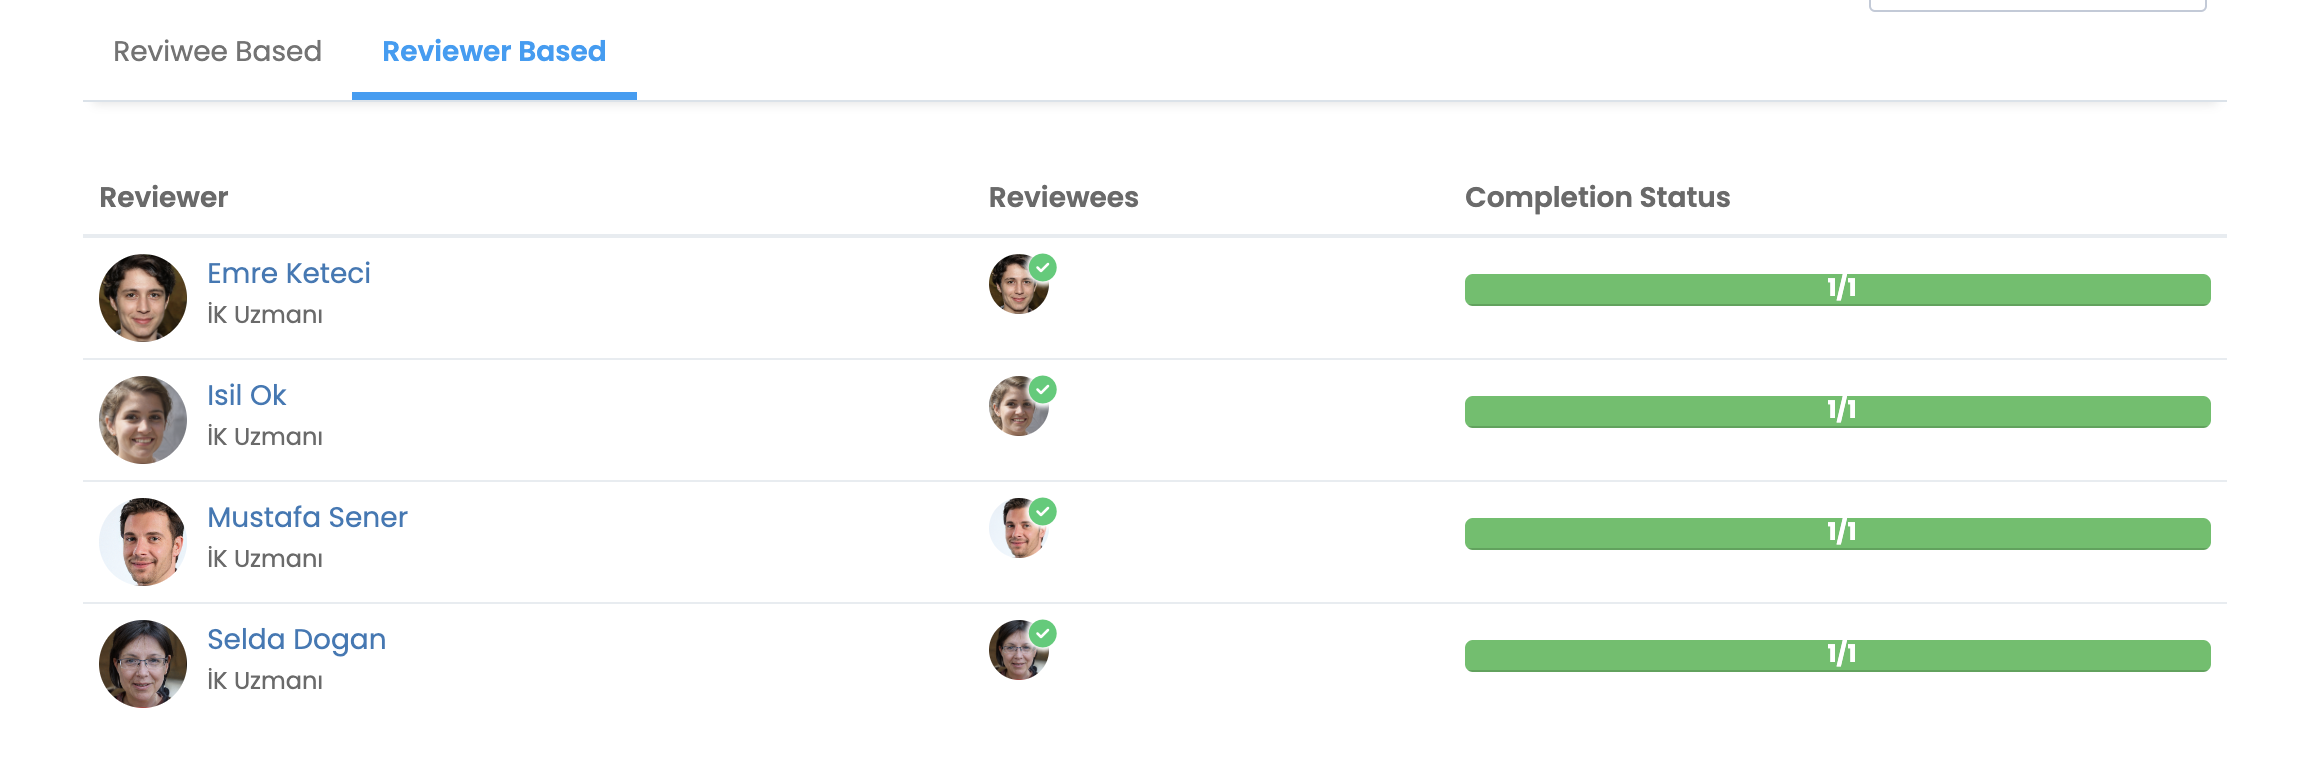Open Emre Keteci's profile link

click(x=288, y=273)
